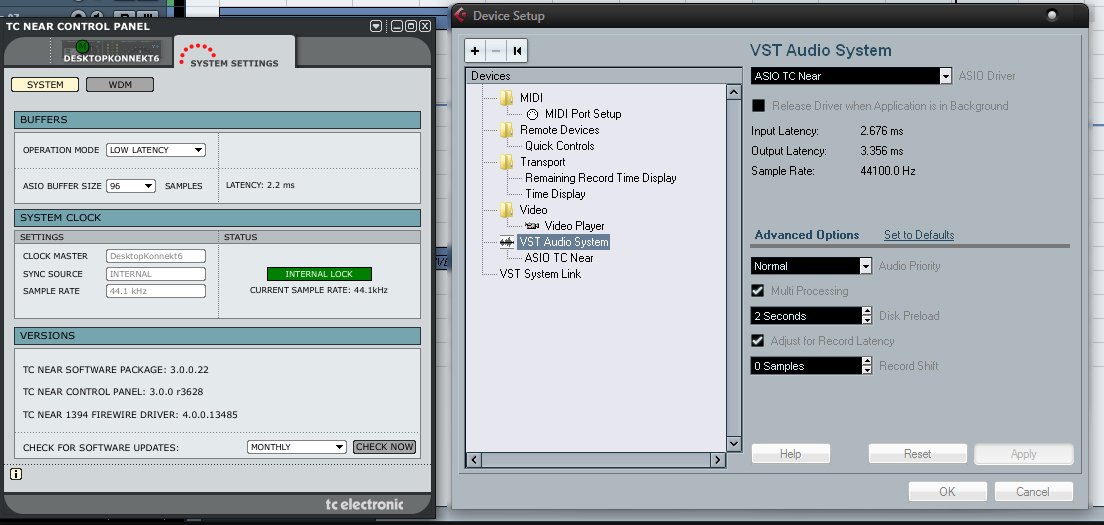Disable the Multi Processing checkbox
Viewport: 1104px width, 525px height.
[x=758, y=291]
